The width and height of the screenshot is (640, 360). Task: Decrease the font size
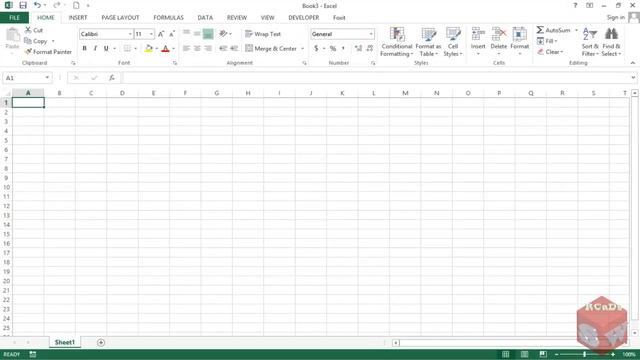172,34
